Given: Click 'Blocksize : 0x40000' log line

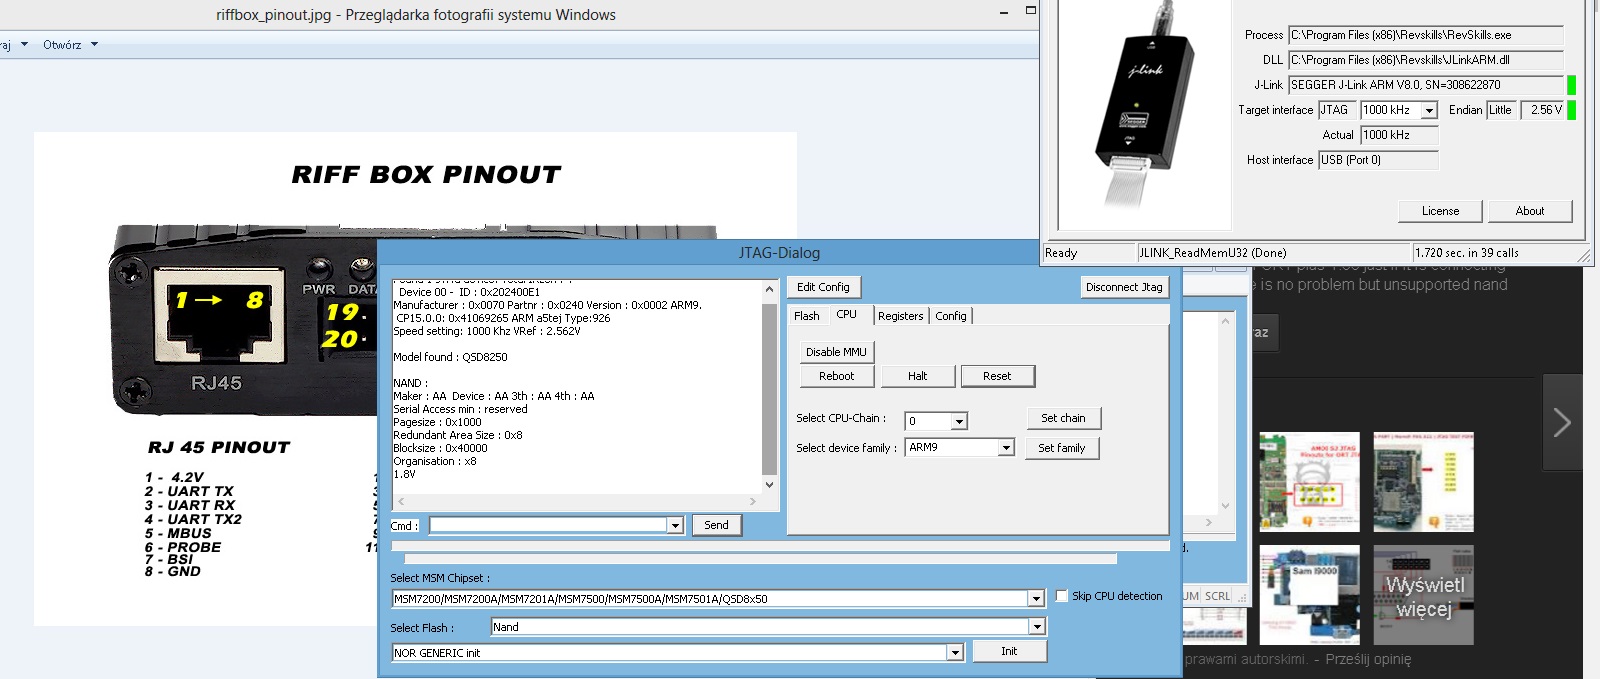Looking at the screenshot, I should (440, 448).
